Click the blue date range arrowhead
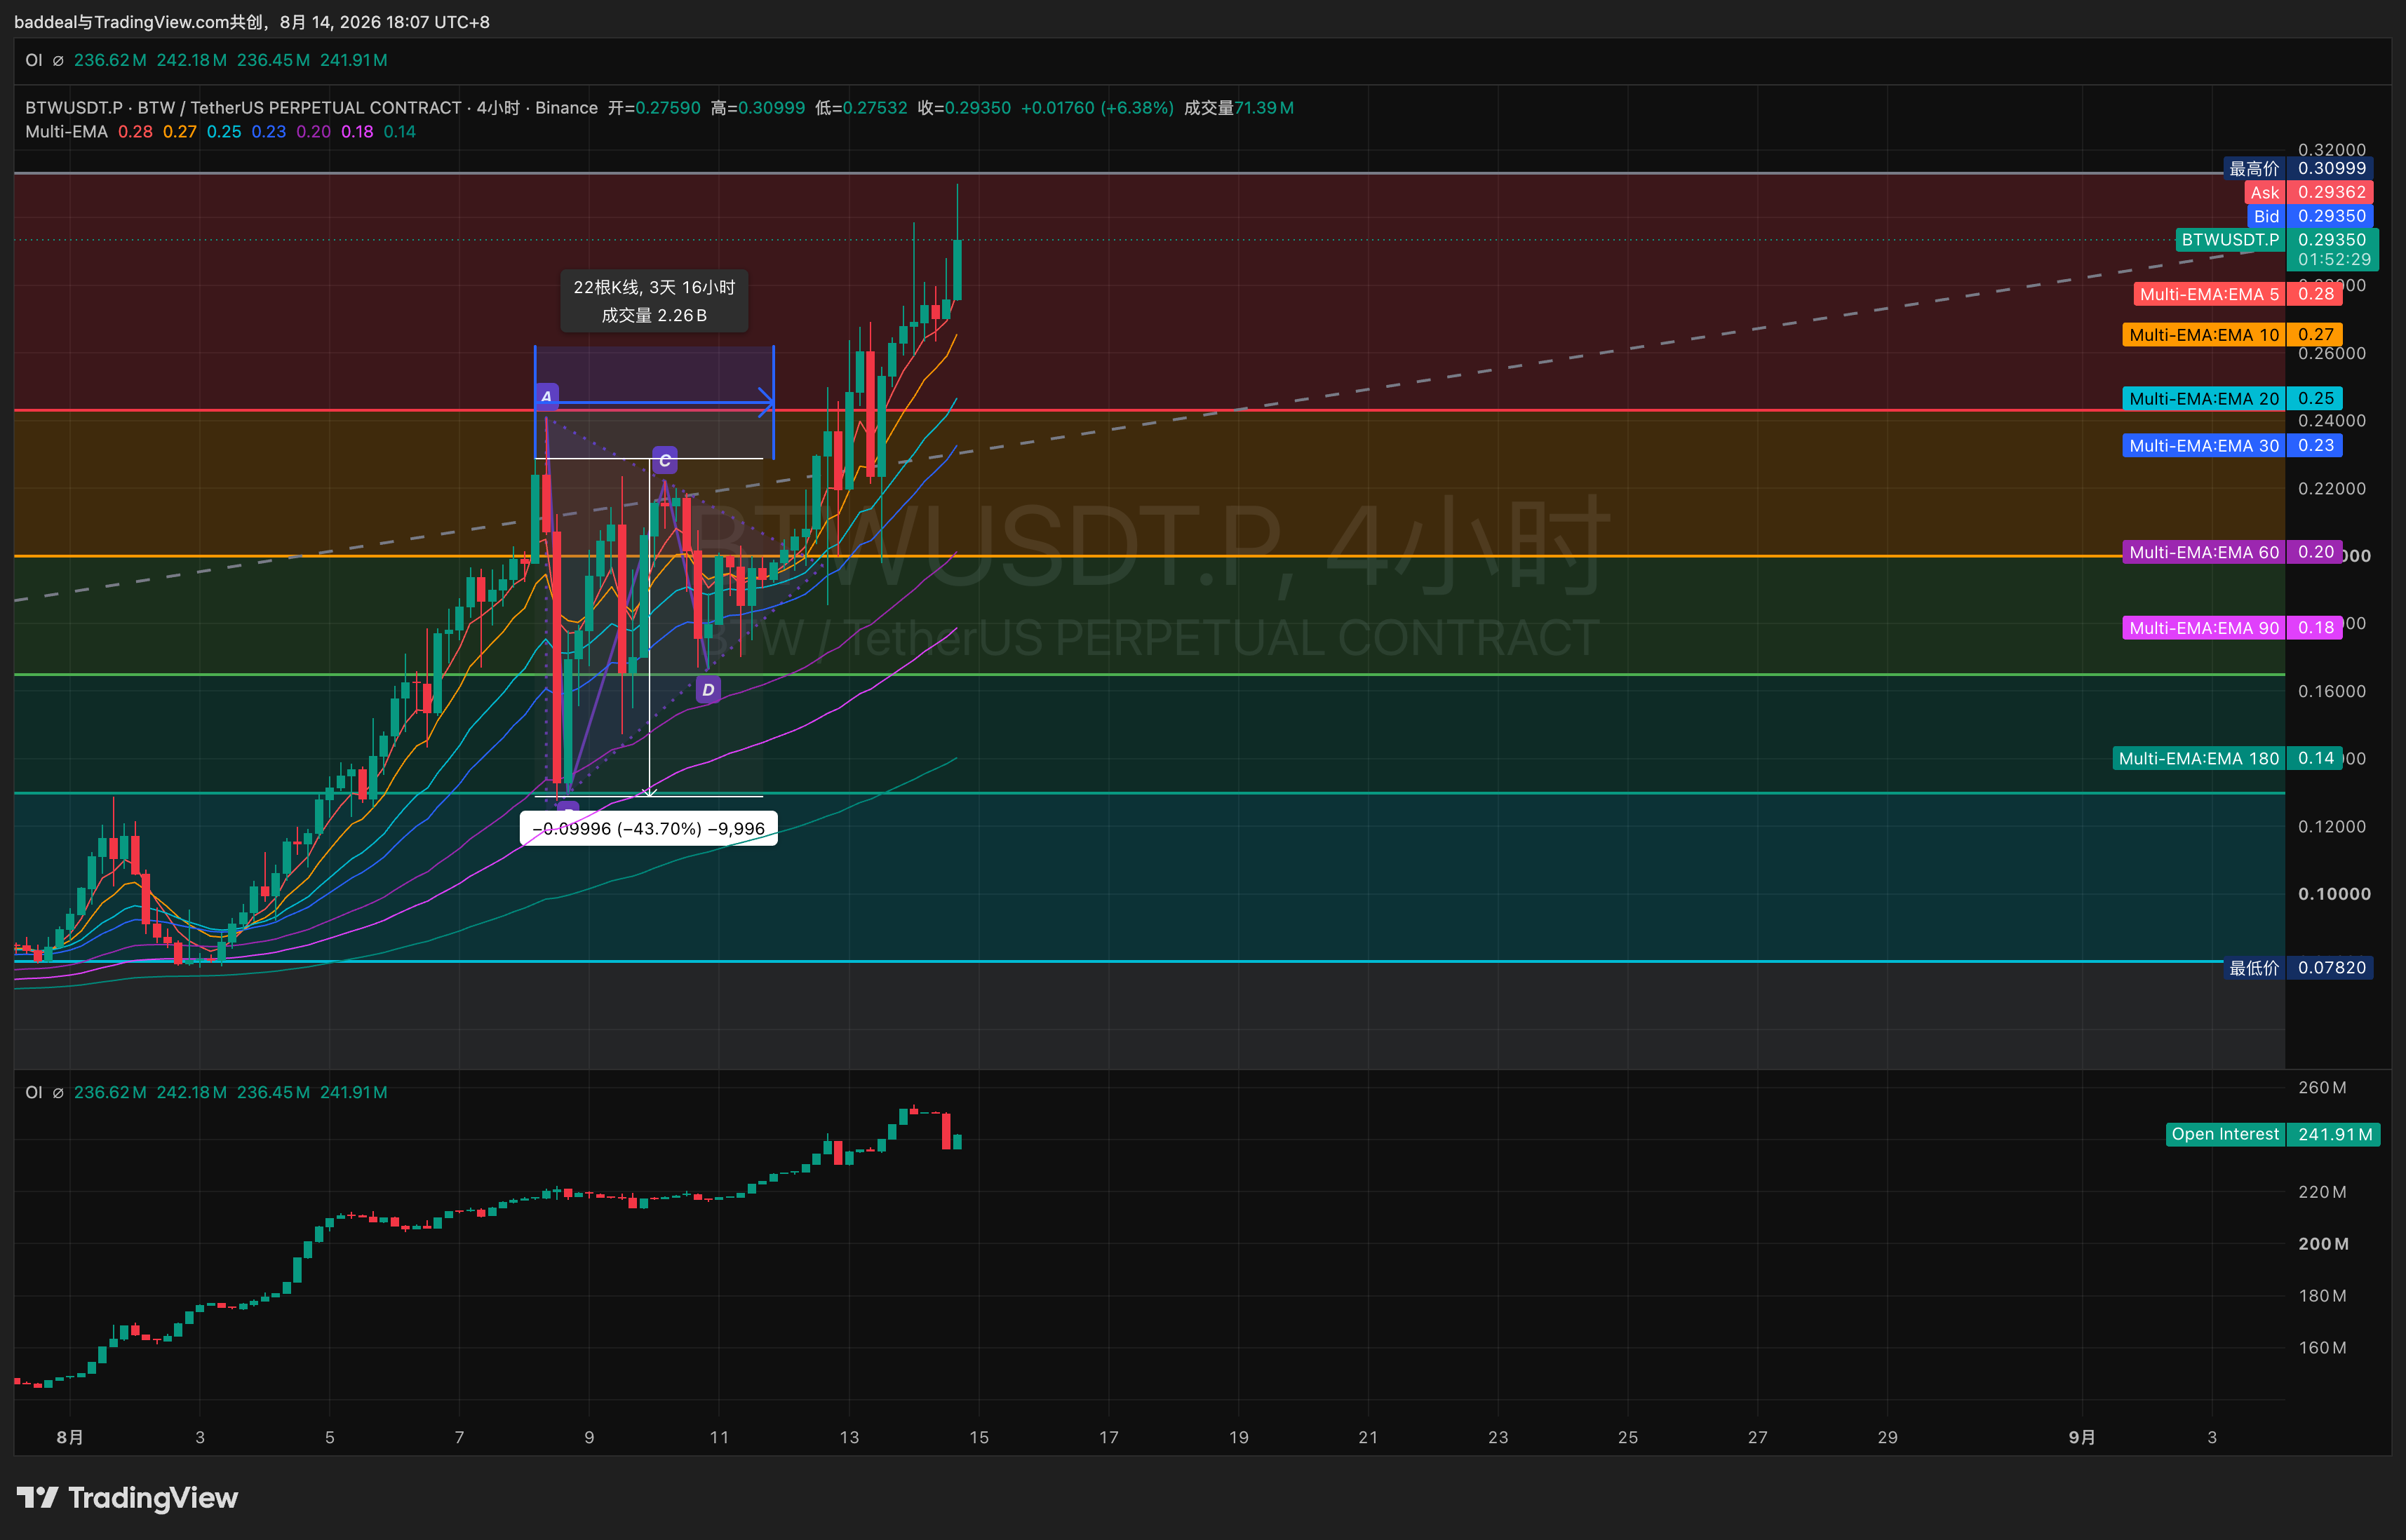Image resolution: width=2406 pixels, height=1540 pixels. (x=767, y=403)
